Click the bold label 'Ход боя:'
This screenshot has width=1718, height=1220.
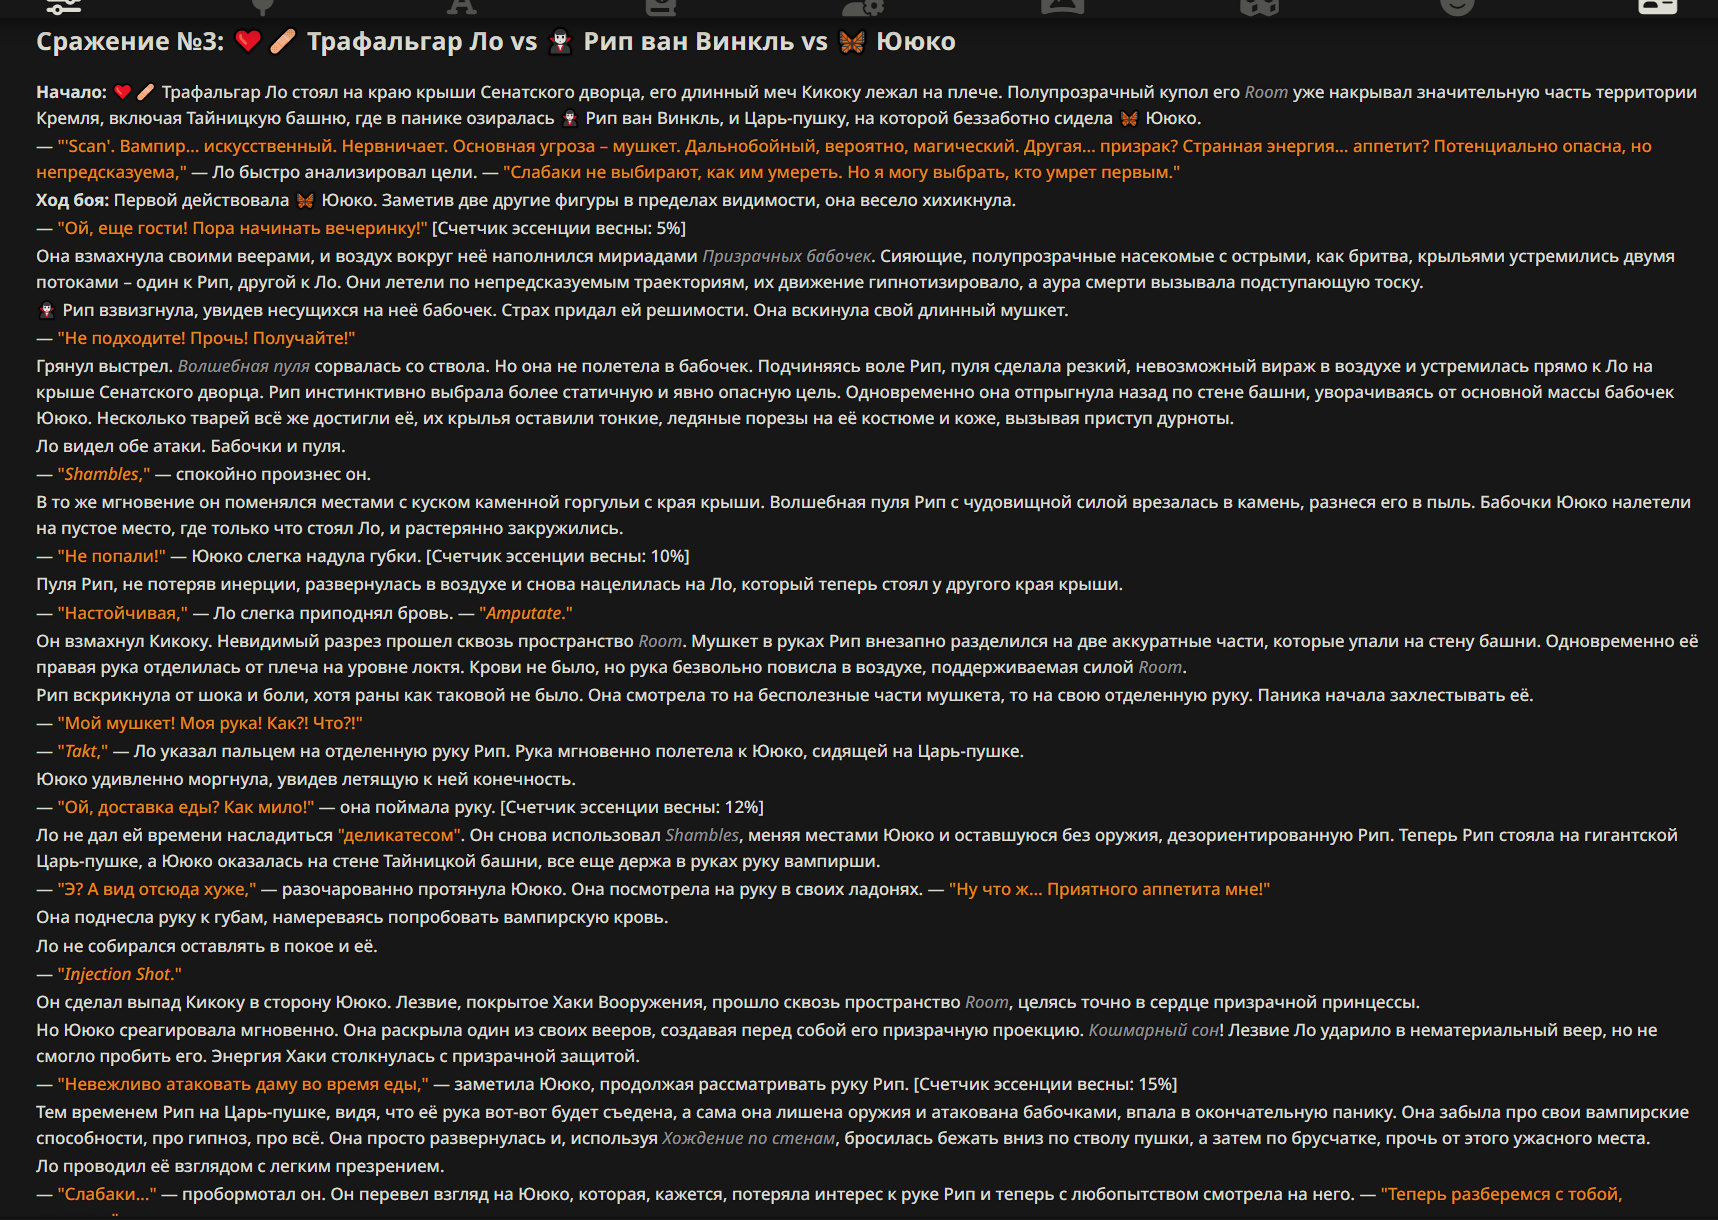click(x=72, y=200)
